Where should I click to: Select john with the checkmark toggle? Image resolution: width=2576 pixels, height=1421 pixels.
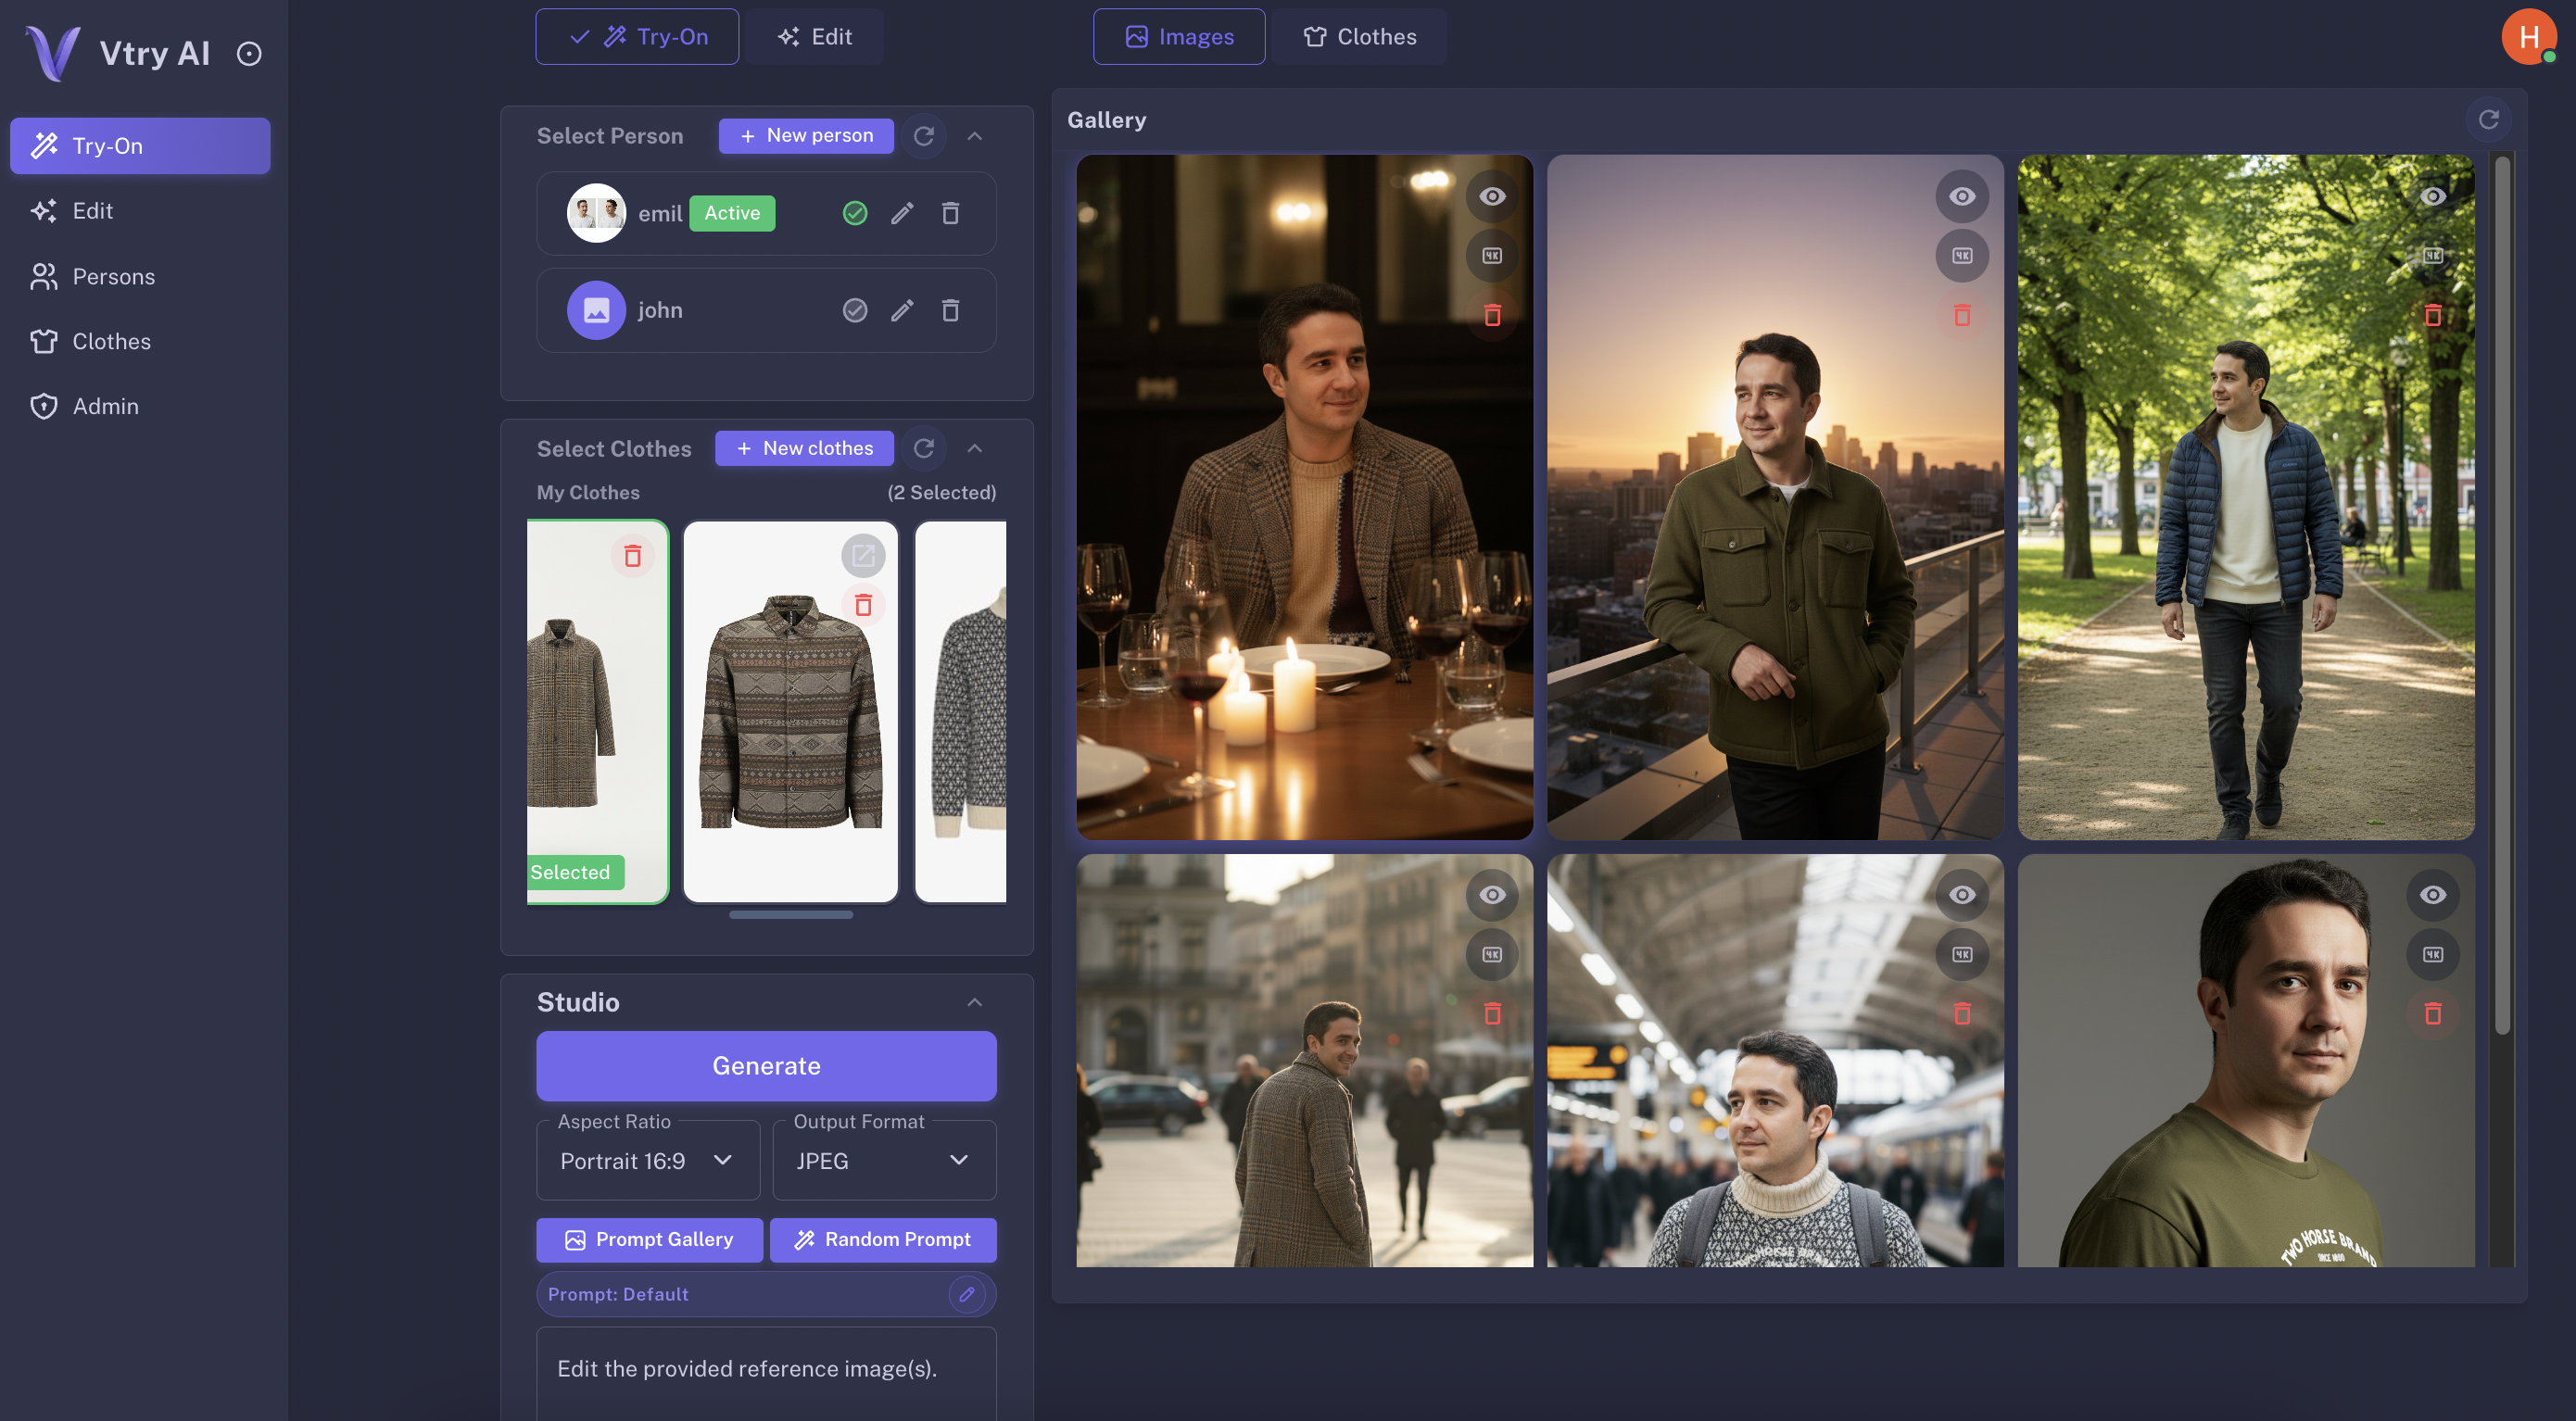855,310
